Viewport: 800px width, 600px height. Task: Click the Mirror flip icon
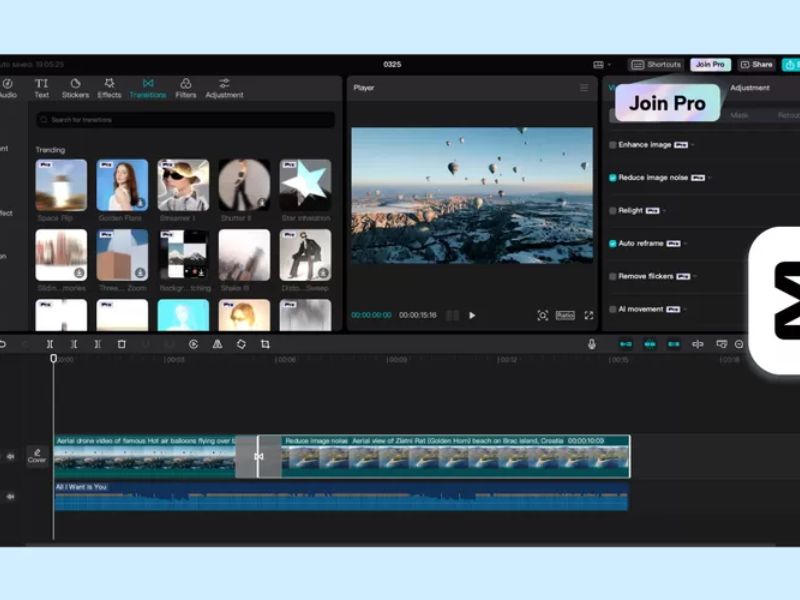point(217,344)
